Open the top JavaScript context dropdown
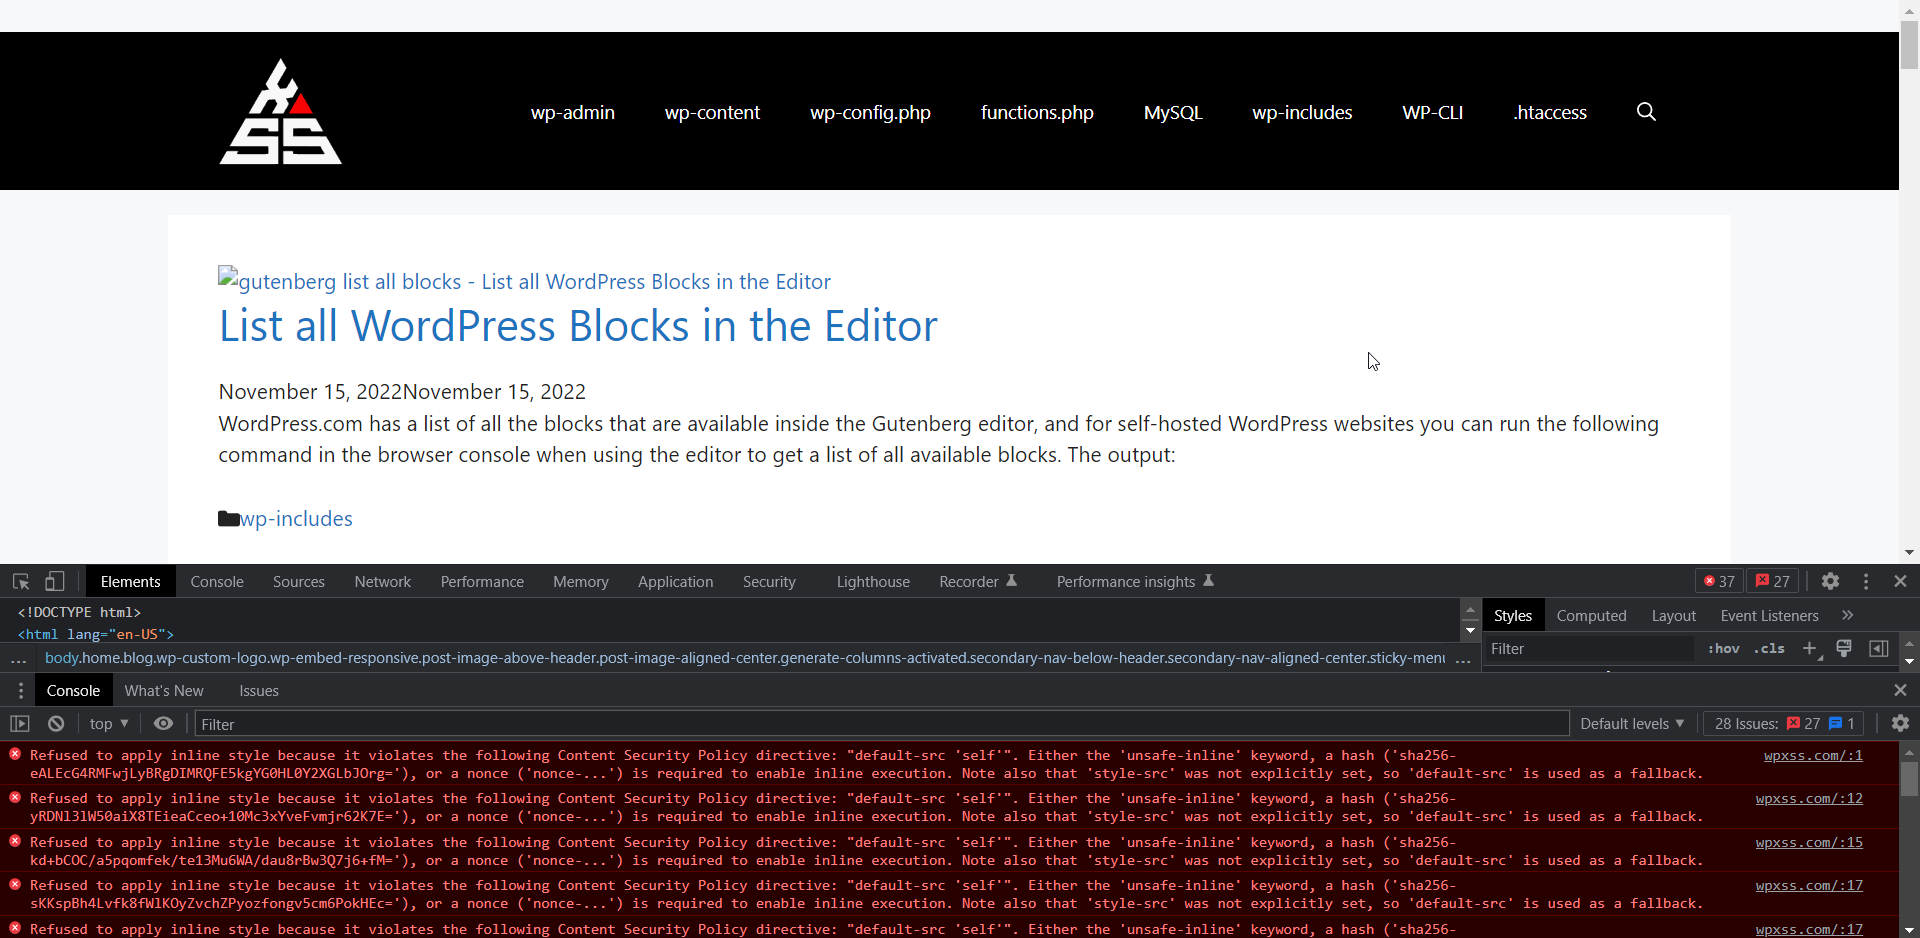The height and width of the screenshot is (938, 1920). click(109, 723)
